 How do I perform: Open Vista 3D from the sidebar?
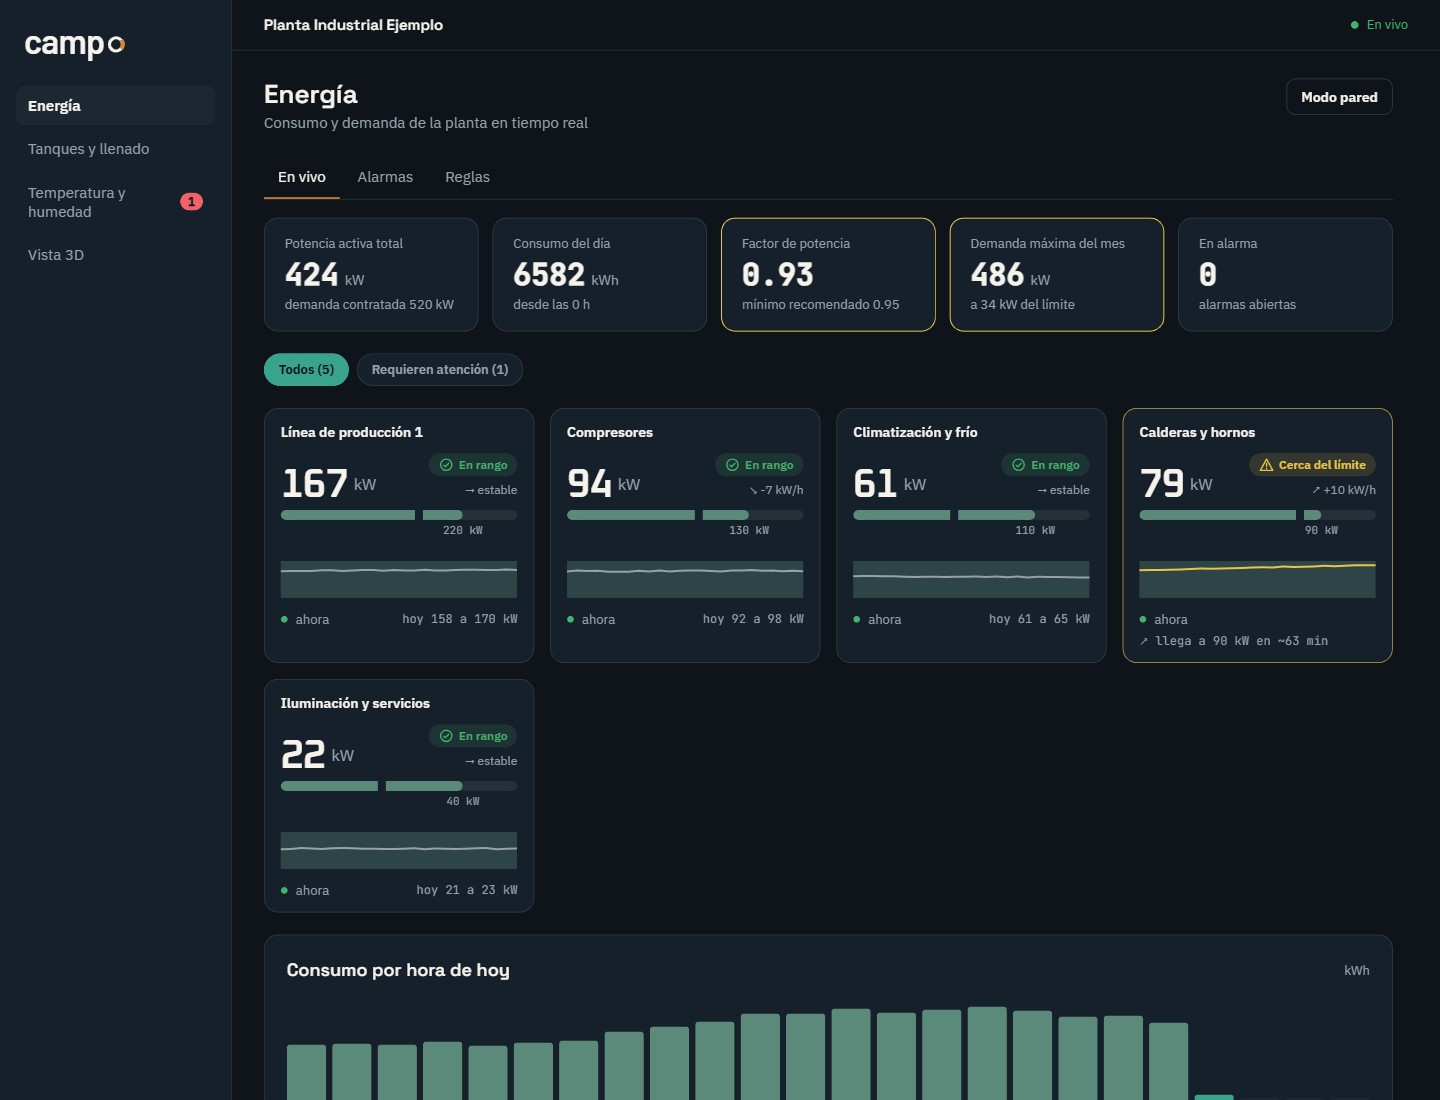coord(115,255)
